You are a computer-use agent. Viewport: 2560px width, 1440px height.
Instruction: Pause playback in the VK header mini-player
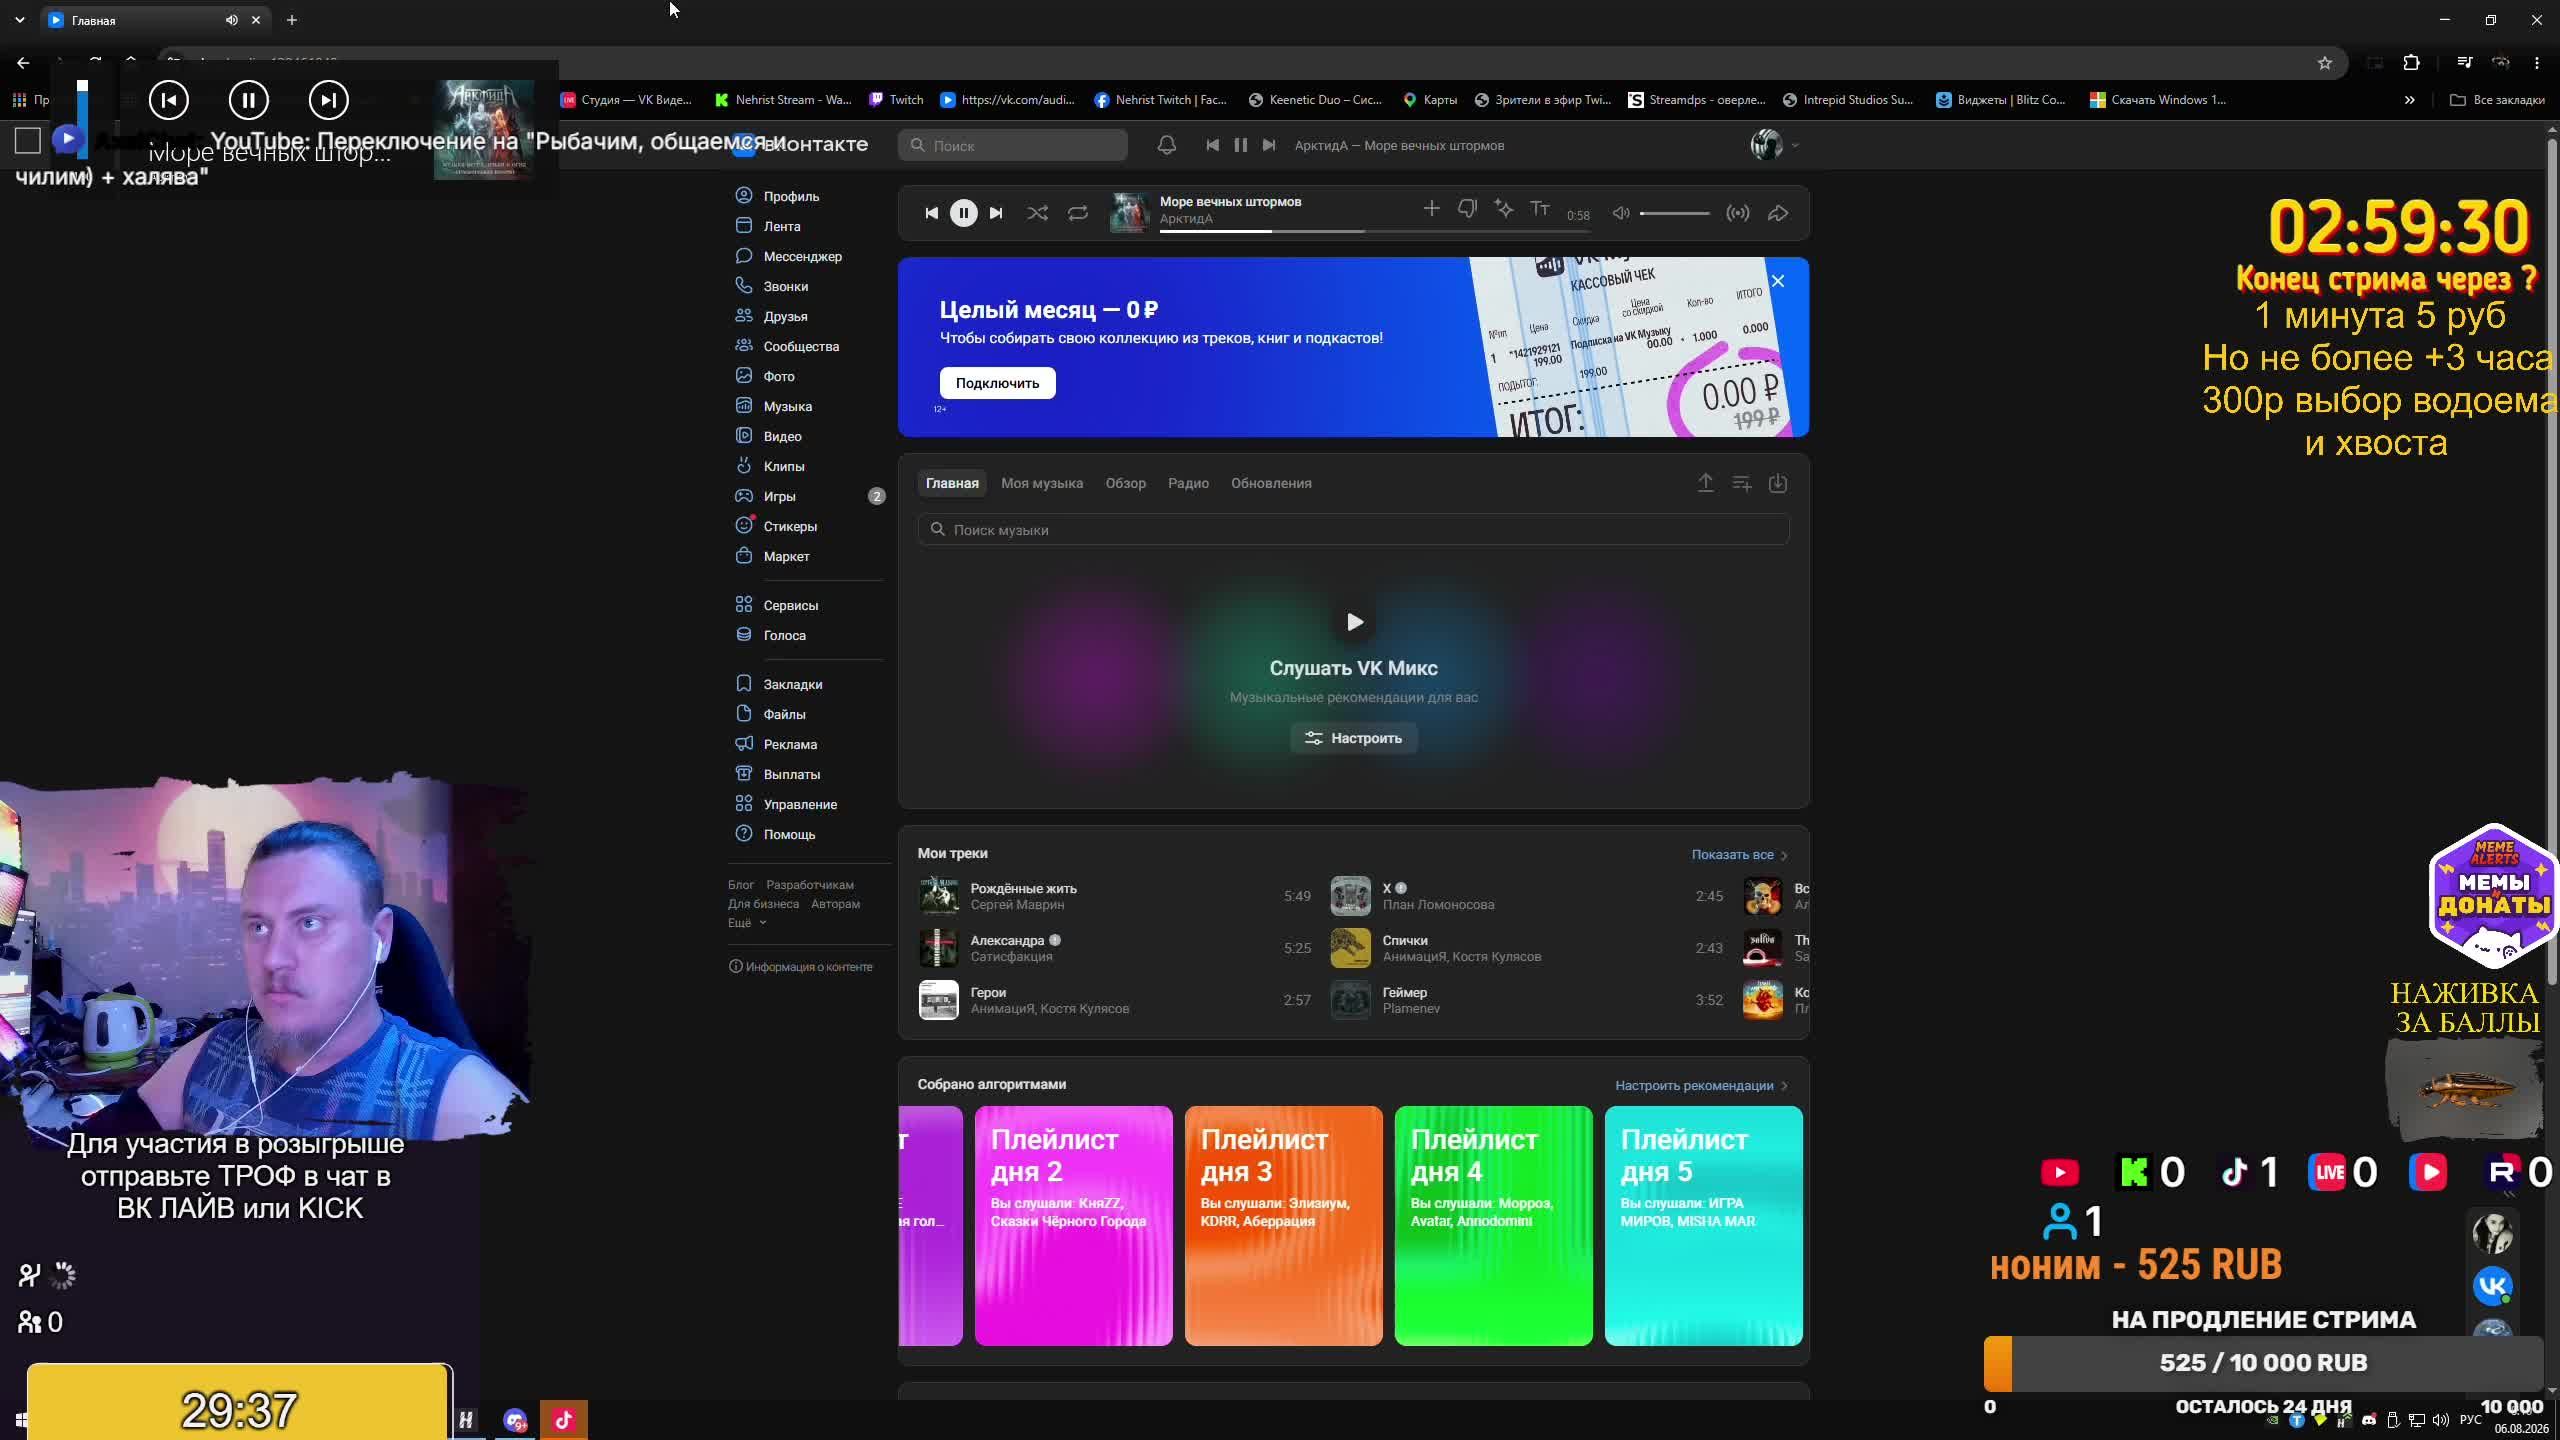(1240, 145)
